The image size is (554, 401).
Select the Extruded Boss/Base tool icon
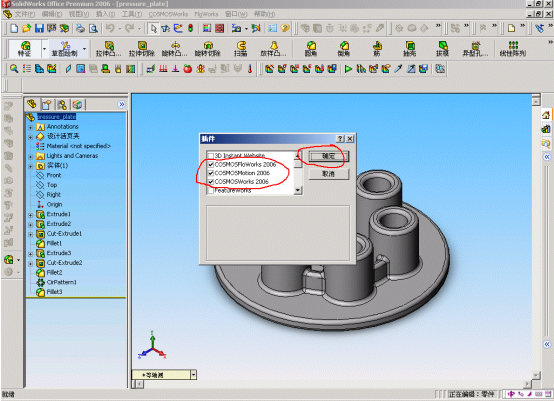click(109, 48)
